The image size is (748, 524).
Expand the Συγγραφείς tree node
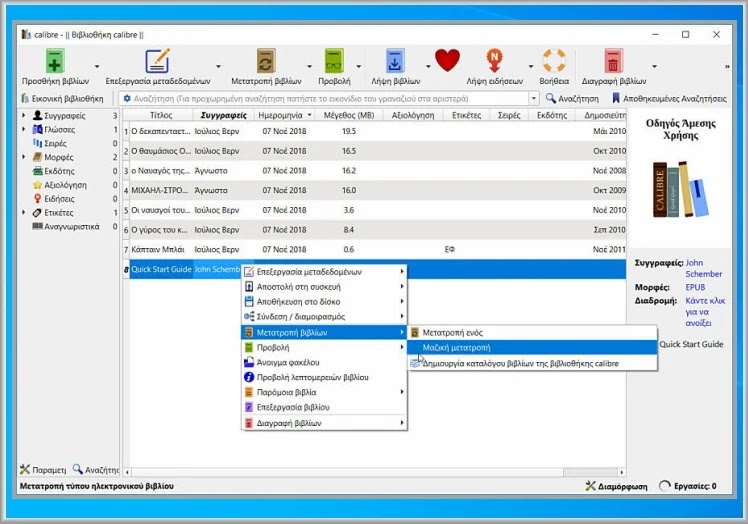coord(23,115)
